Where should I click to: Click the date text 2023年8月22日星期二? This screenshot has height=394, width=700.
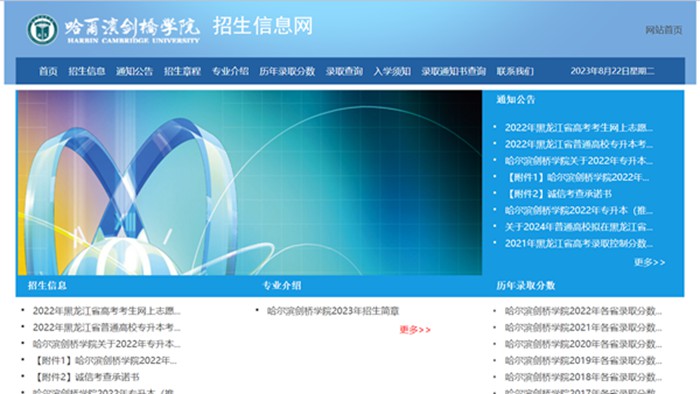tap(612, 71)
